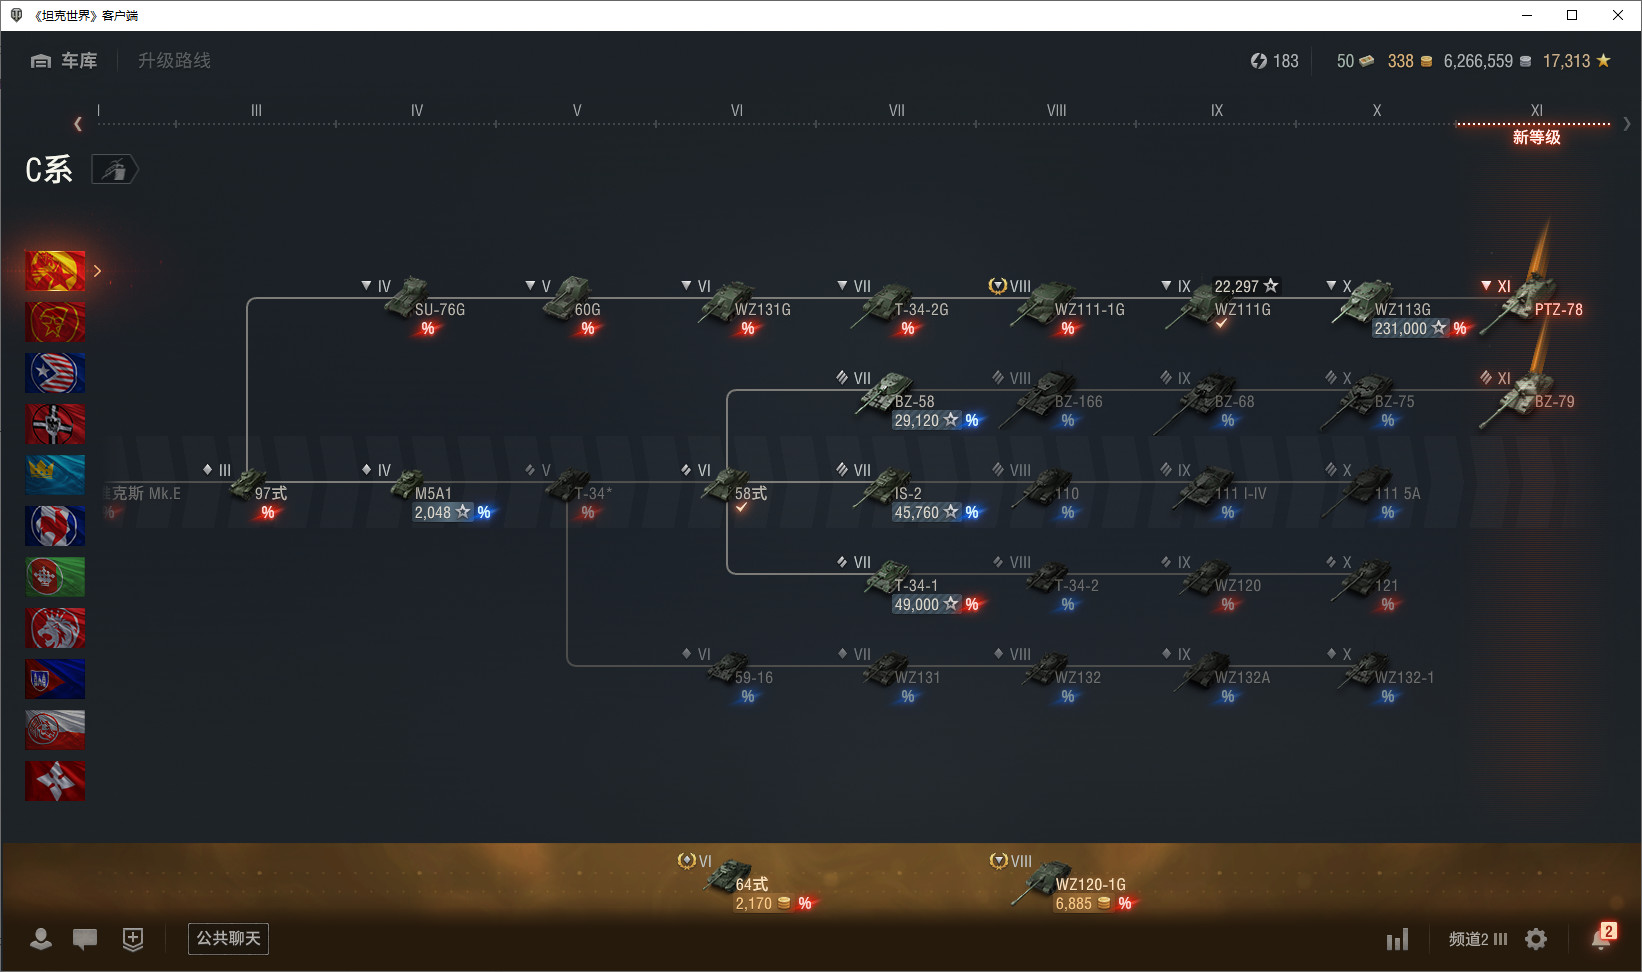Image resolution: width=1642 pixels, height=972 pixels.
Task: Click the 338 gold balance
Action: 1410,61
